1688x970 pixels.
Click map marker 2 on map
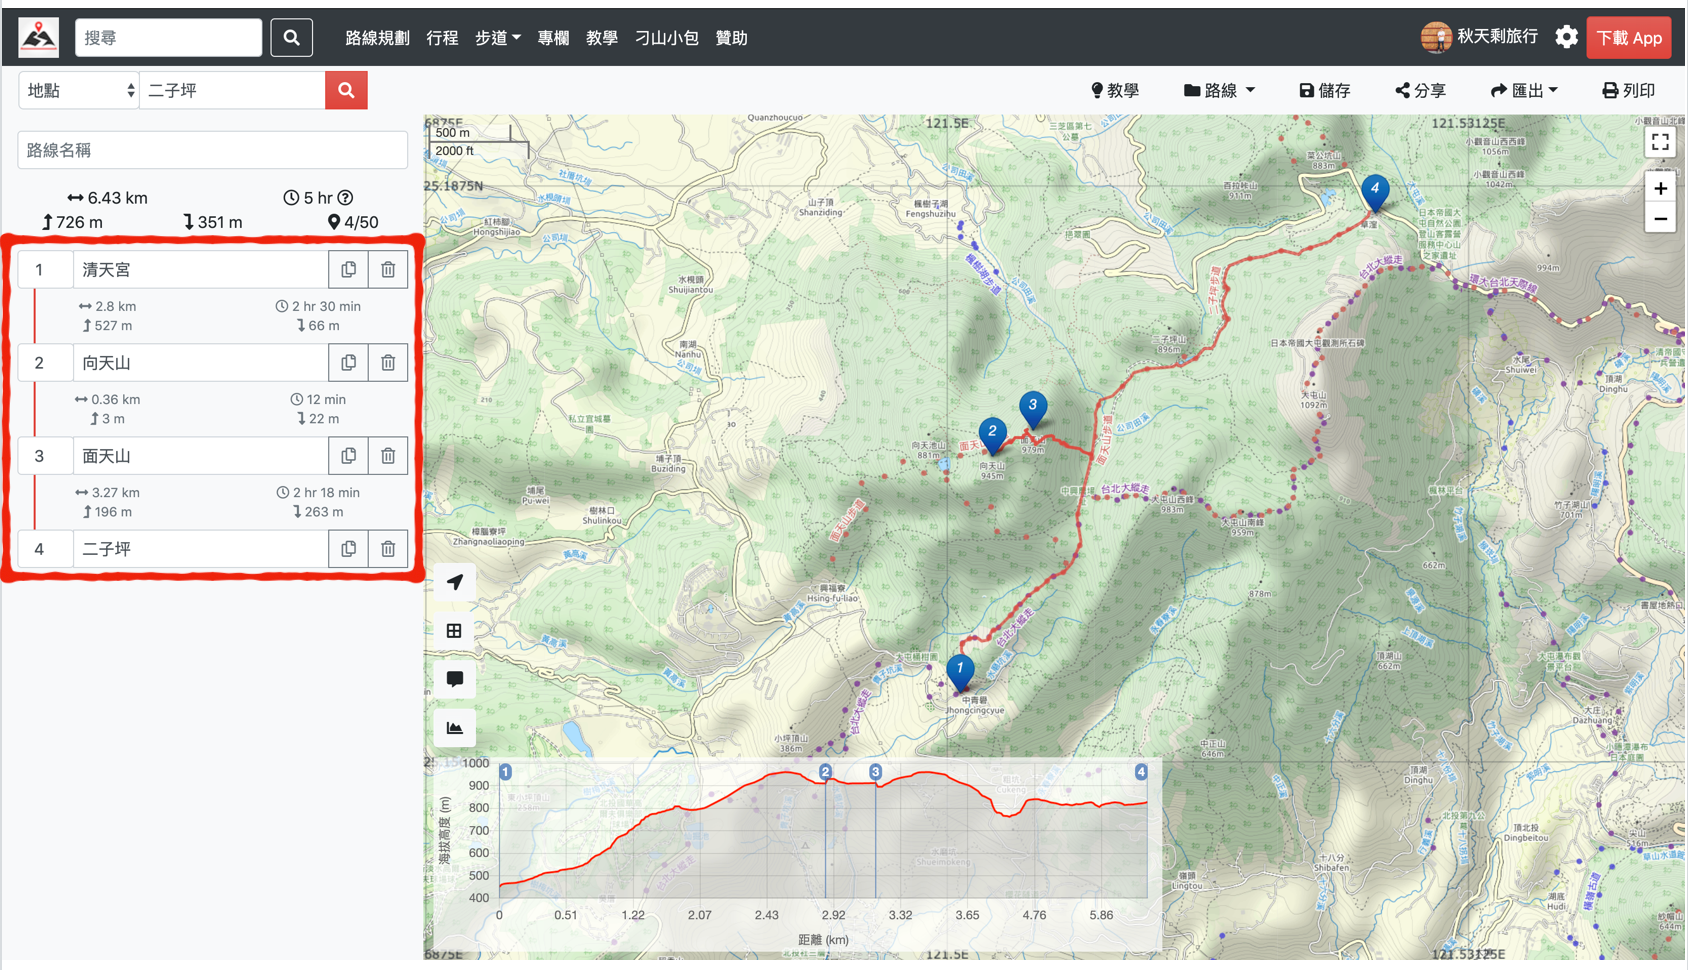tap(992, 436)
